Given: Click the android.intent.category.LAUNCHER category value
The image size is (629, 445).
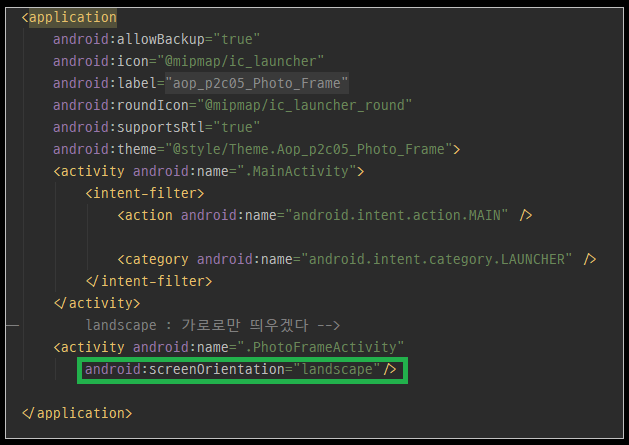Looking at the screenshot, I should coord(436,260).
